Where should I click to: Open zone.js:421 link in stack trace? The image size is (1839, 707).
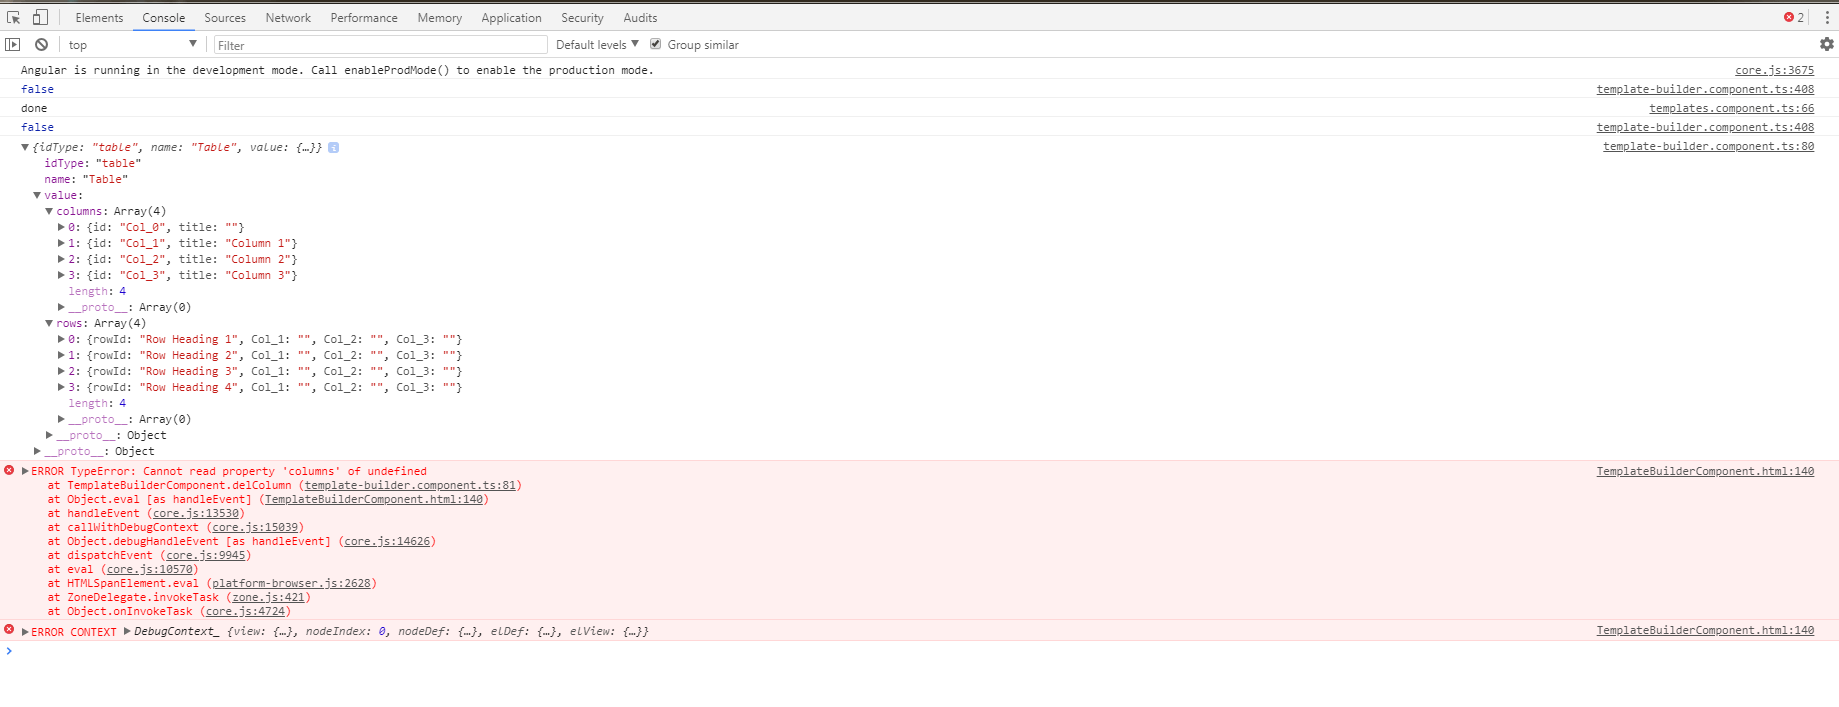click(268, 597)
